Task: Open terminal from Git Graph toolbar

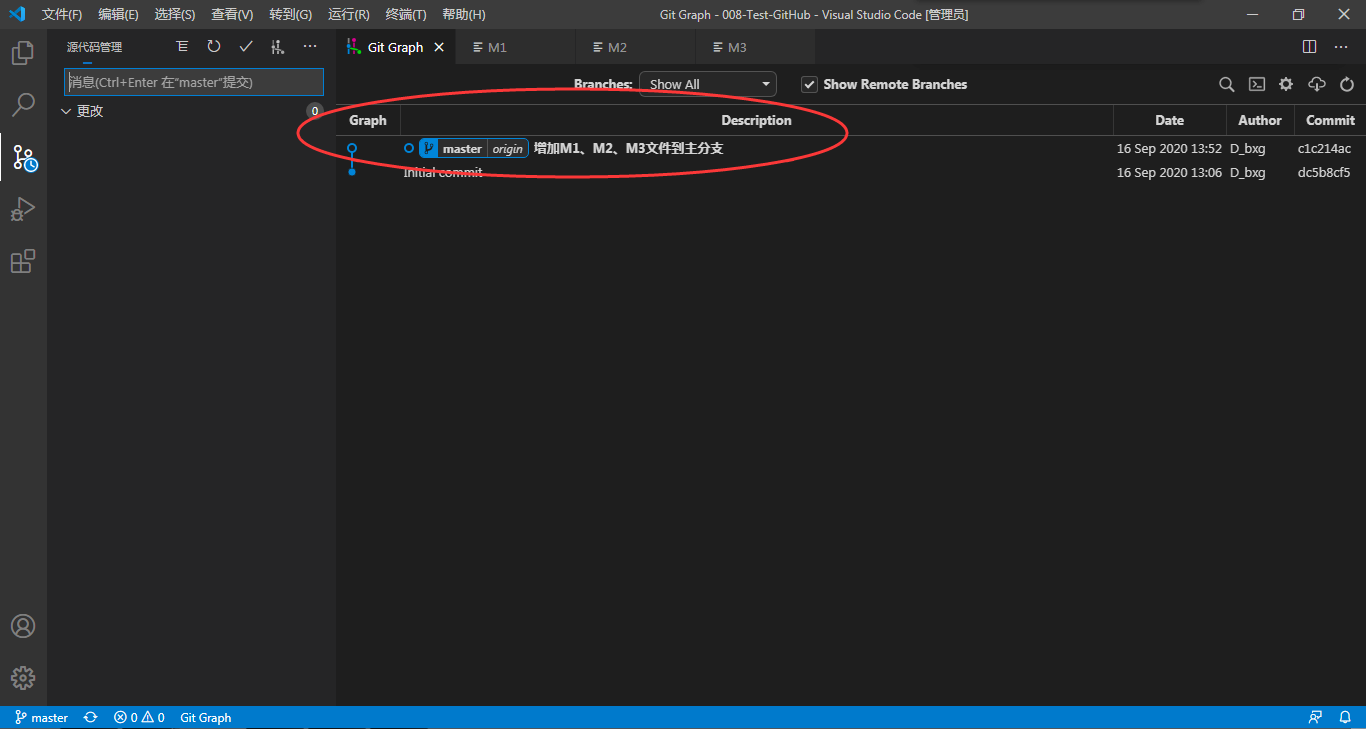Action: coord(1257,84)
